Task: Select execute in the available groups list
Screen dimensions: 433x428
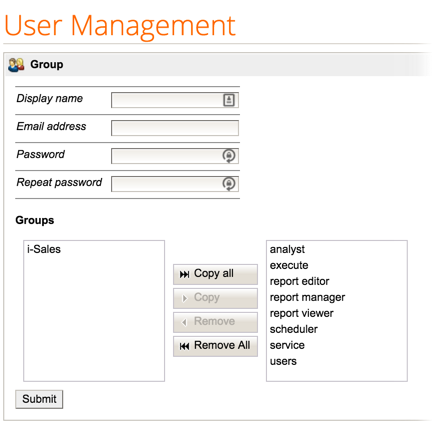Action: 289,265
